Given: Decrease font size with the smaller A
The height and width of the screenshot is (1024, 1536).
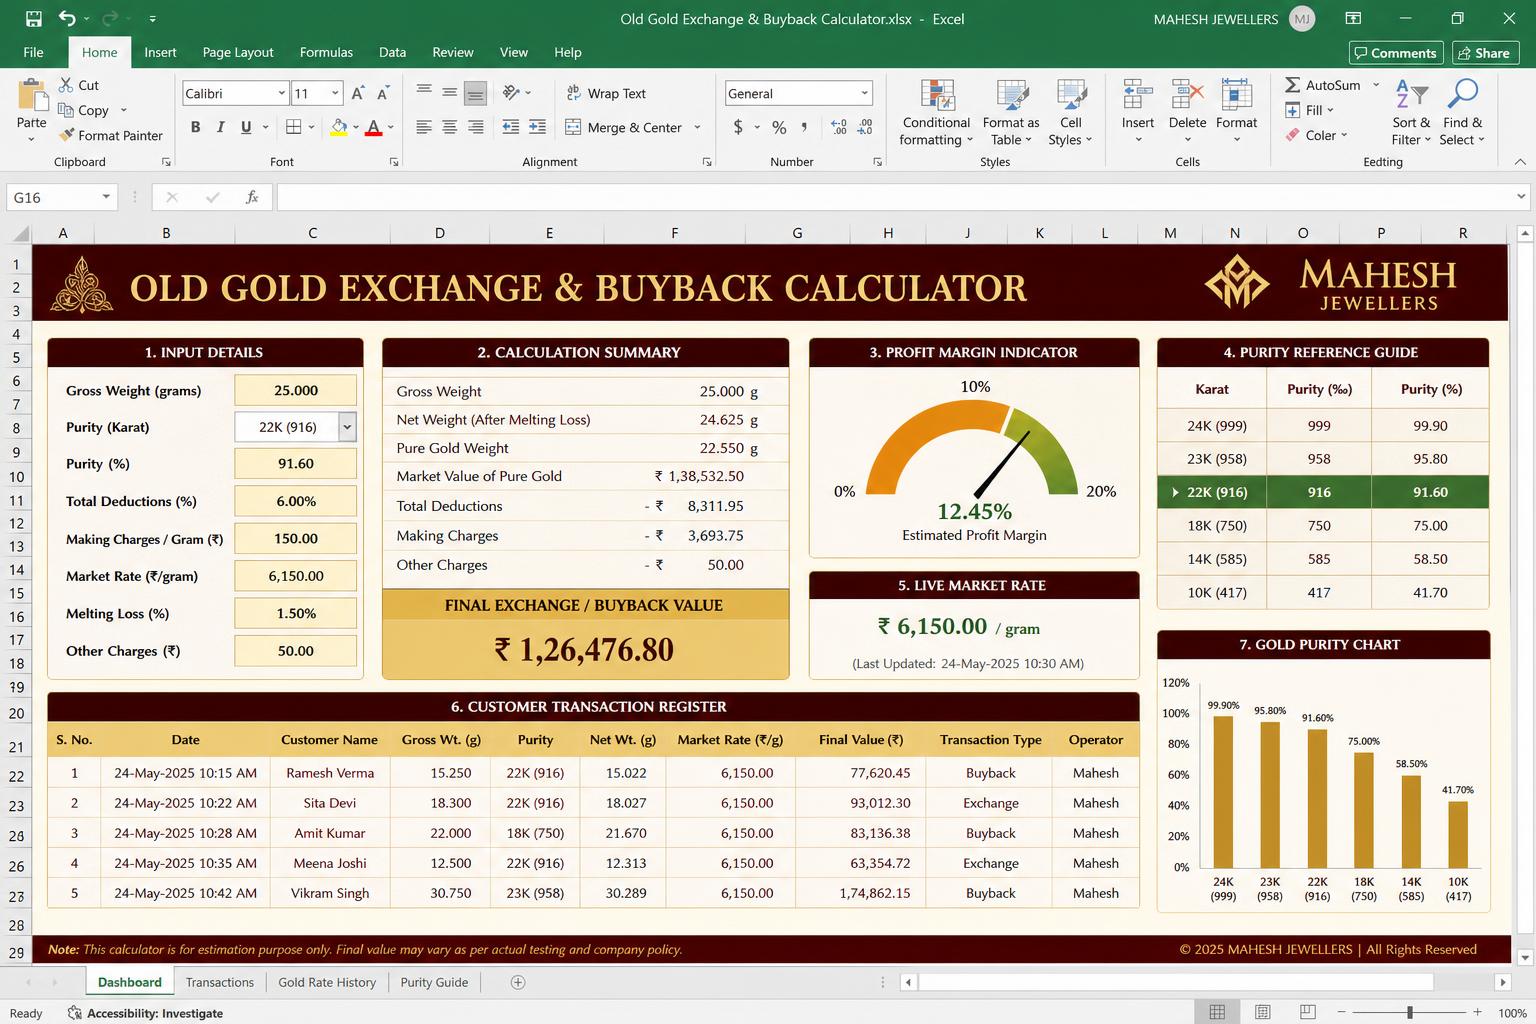Looking at the screenshot, I should click(383, 93).
